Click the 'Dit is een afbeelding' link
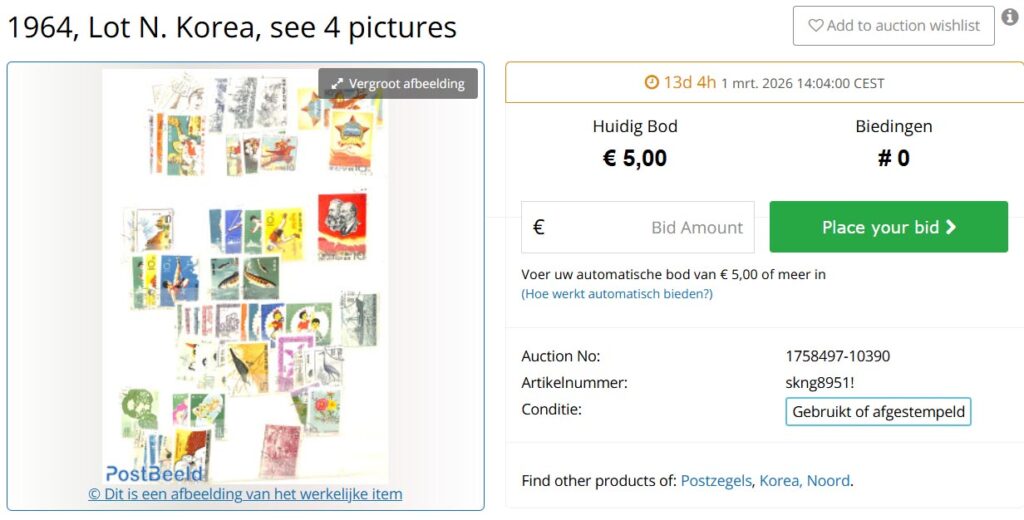Screen dimensions: 1024x520 pyautogui.click(x=245, y=494)
